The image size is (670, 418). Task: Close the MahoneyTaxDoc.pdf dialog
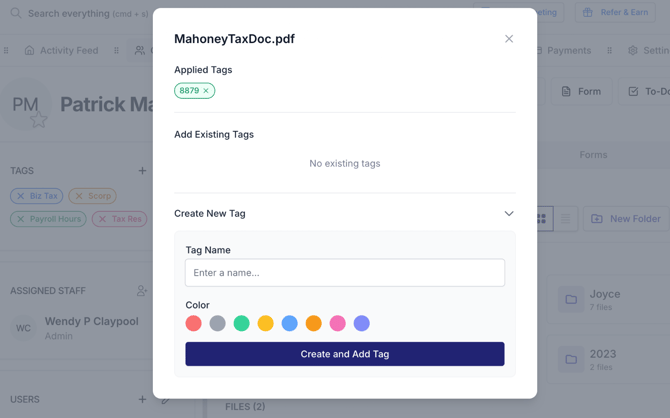pos(508,39)
